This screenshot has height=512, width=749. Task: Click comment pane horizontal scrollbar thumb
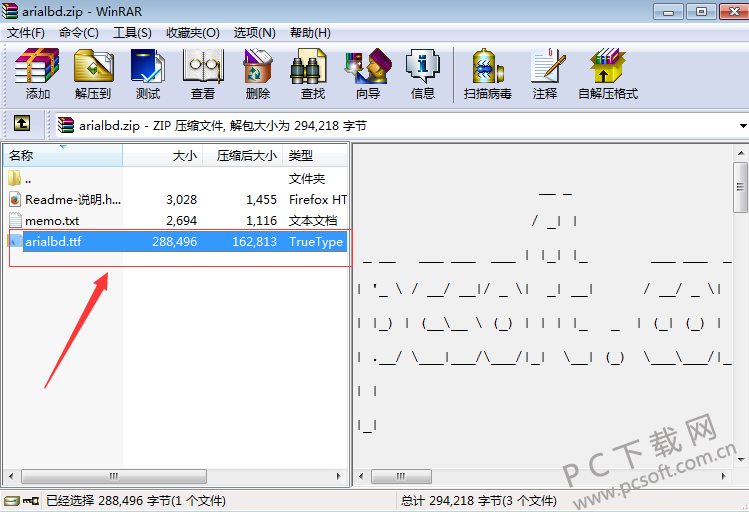pos(401,476)
